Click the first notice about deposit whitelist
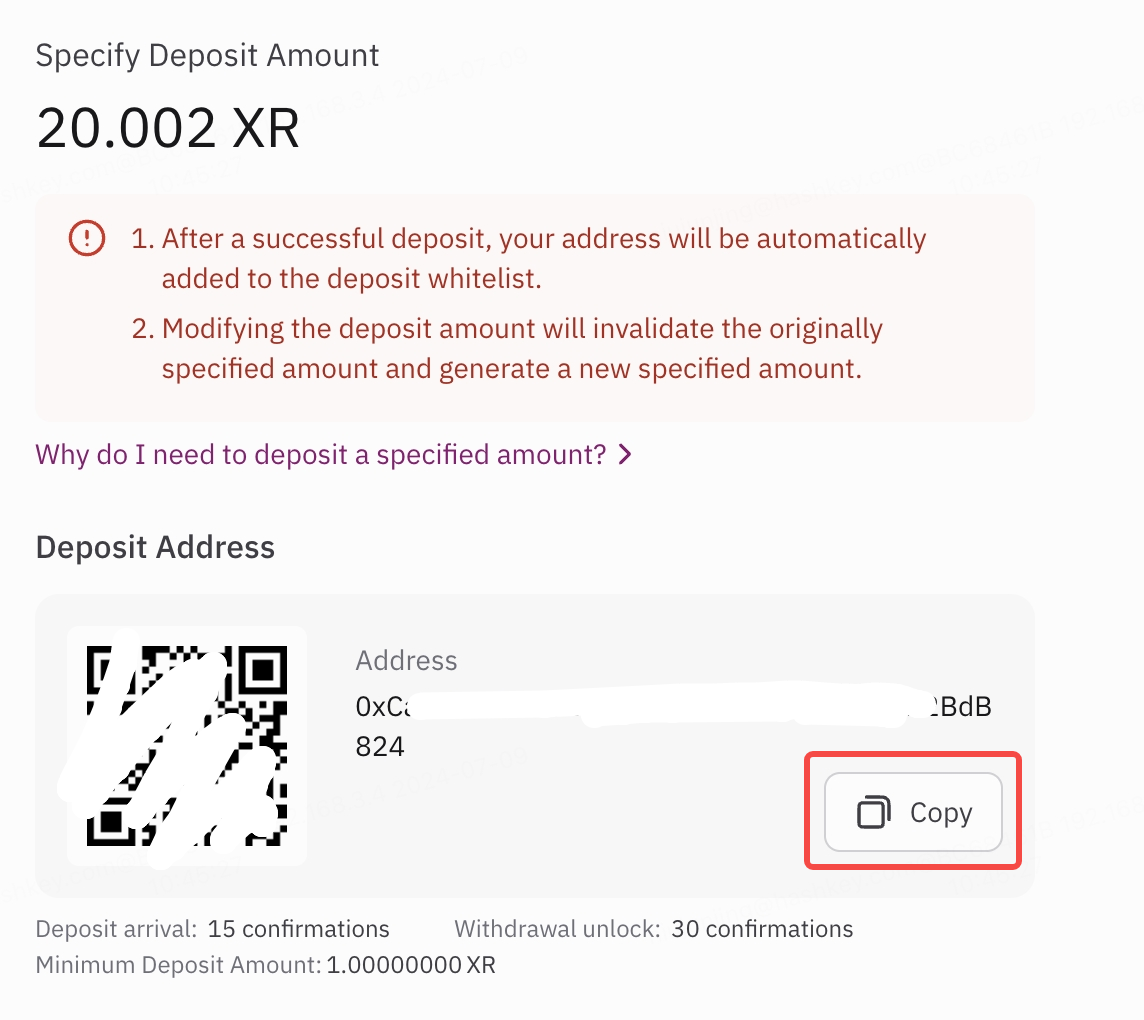Viewport: 1144px width, 1020px height. click(x=529, y=258)
